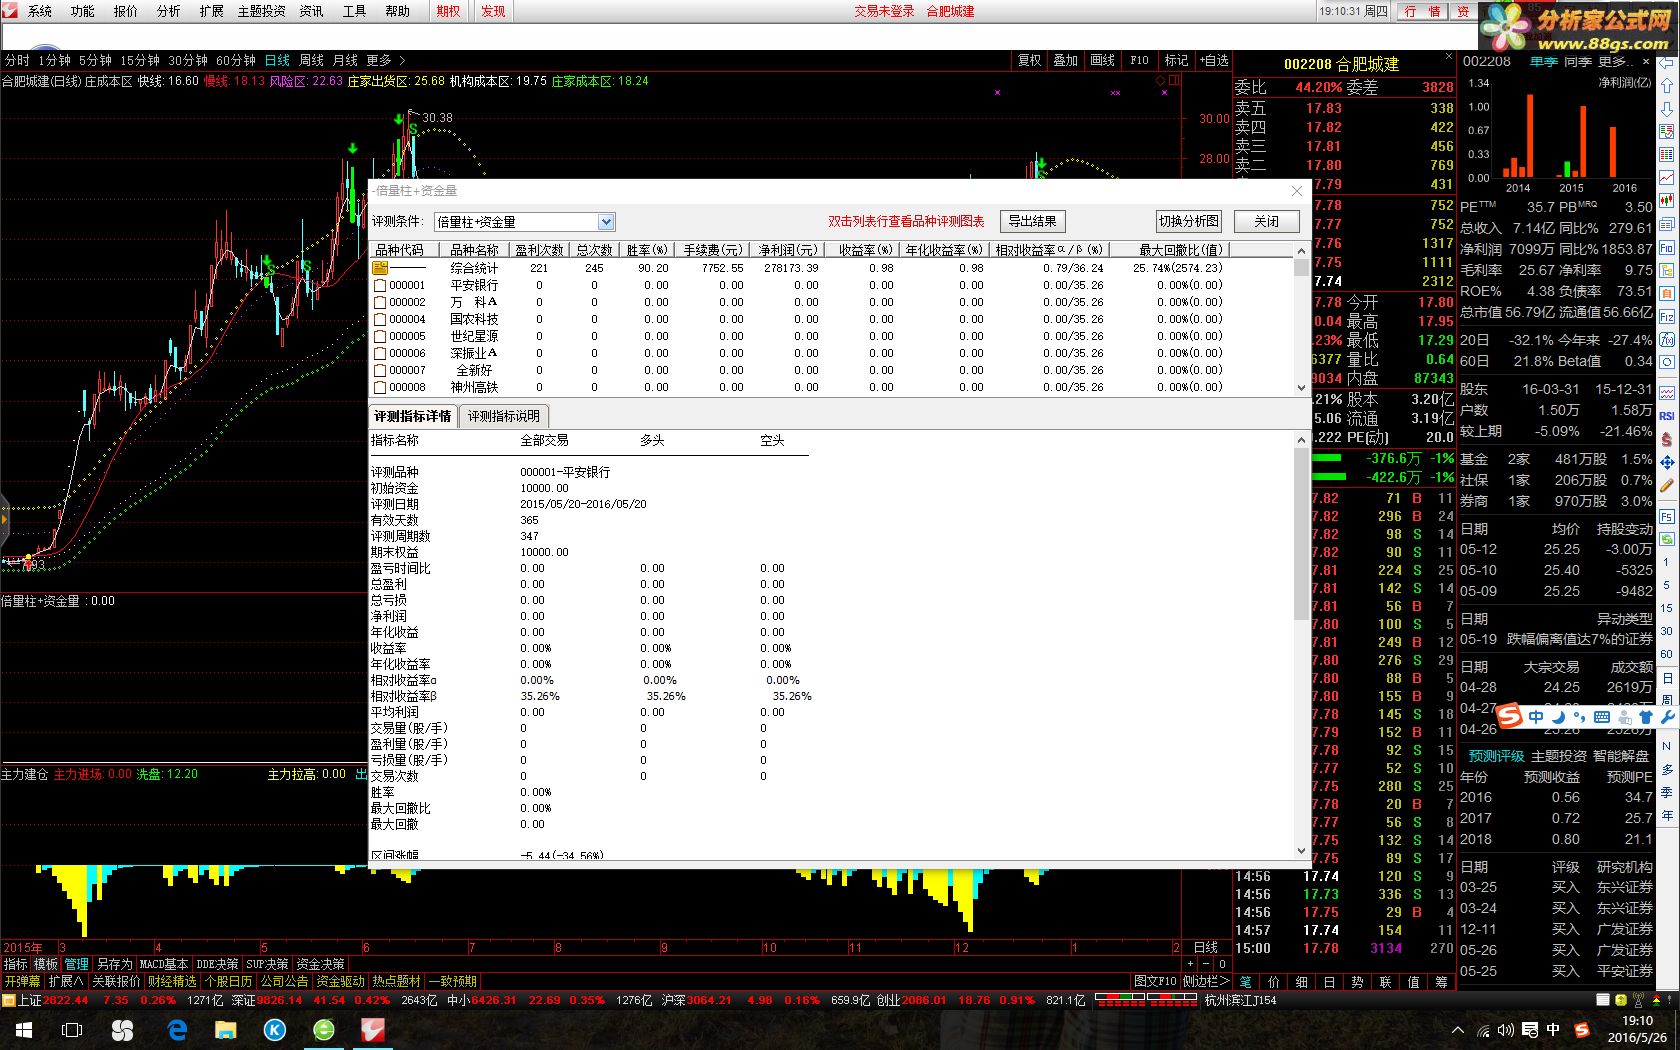Click the back arrow icon in right sidebar
This screenshot has width=1680, height=1050.
1667,63
